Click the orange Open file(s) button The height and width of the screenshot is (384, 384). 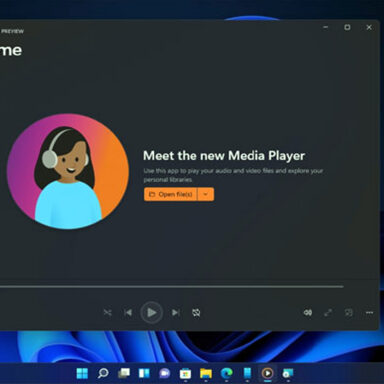click(170, 194)
